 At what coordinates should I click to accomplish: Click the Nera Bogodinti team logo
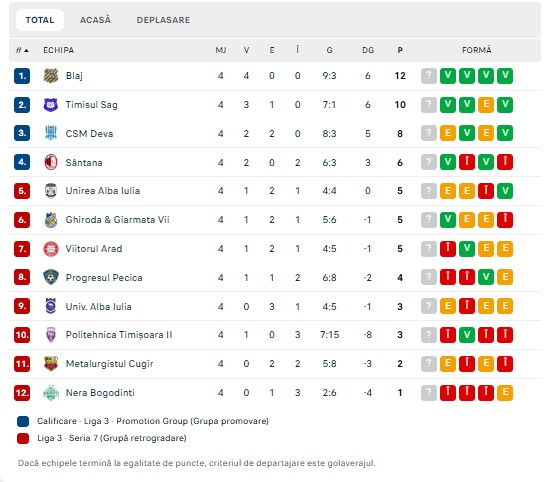coord(51,393)
